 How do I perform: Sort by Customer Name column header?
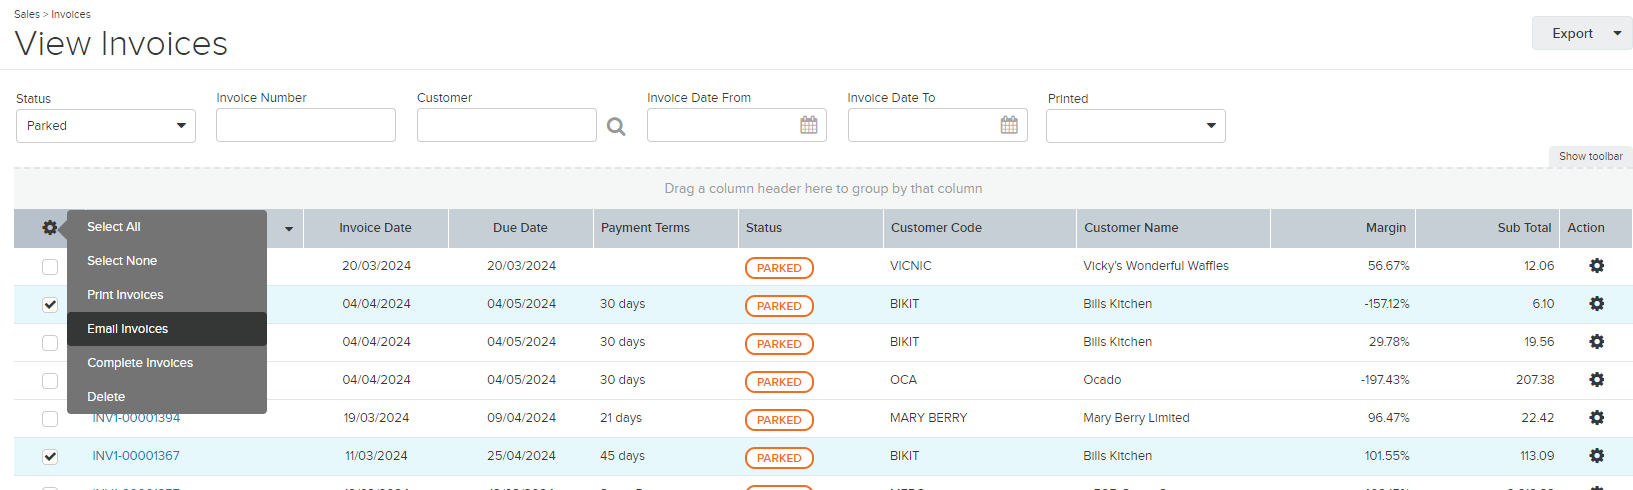(x=1173, y=228)
